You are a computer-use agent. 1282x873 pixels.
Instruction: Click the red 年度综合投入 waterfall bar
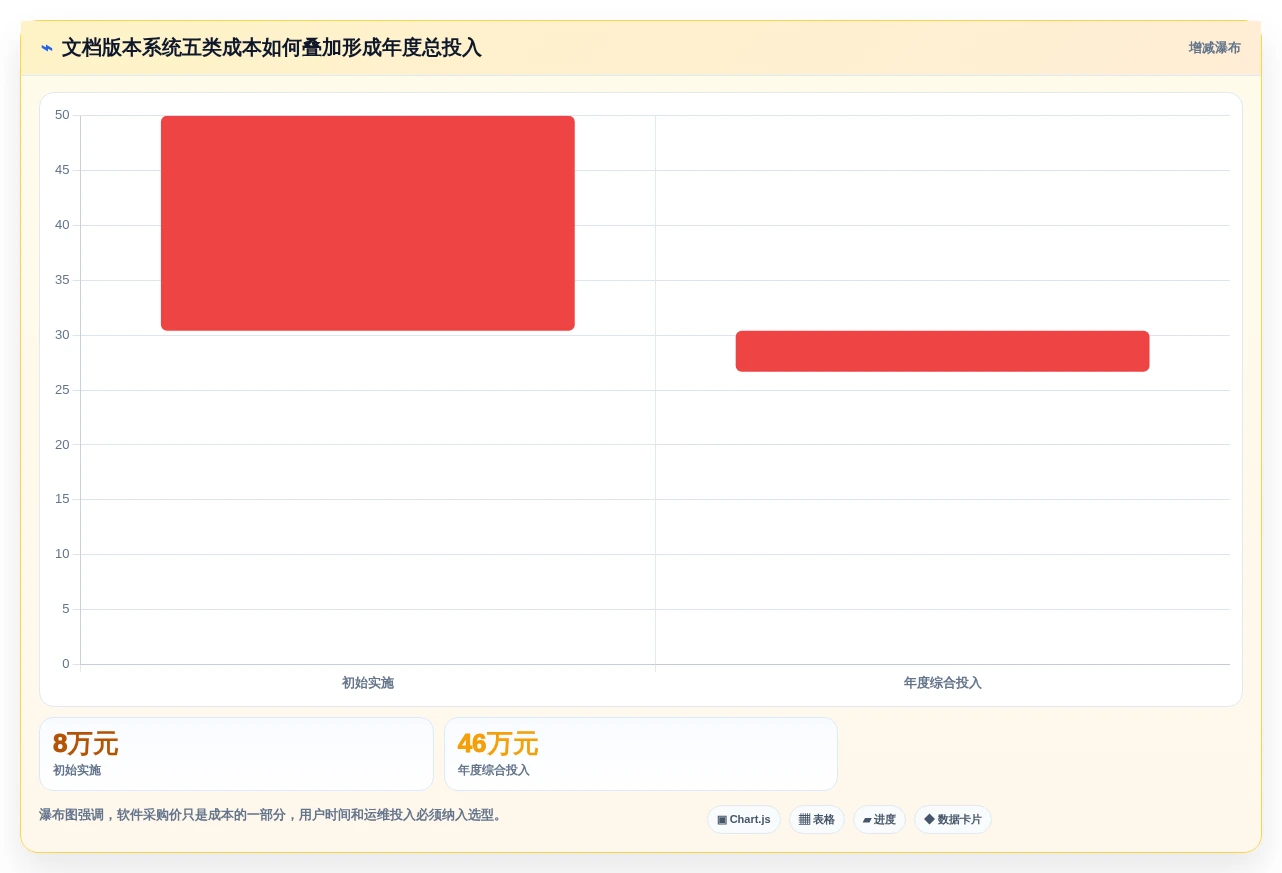point(942,351)
